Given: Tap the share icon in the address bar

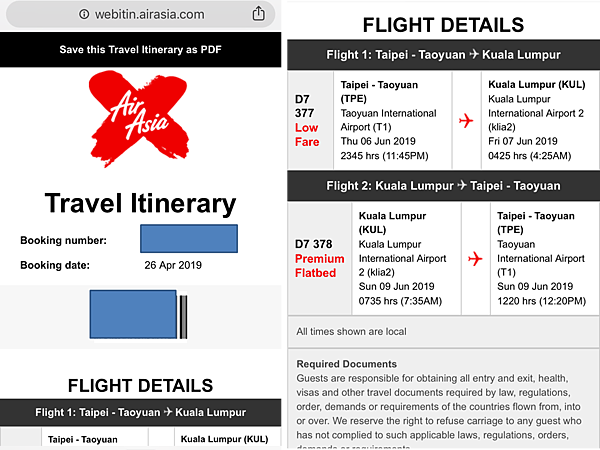Looking at the screenshot, I should (x=259, y=14).
